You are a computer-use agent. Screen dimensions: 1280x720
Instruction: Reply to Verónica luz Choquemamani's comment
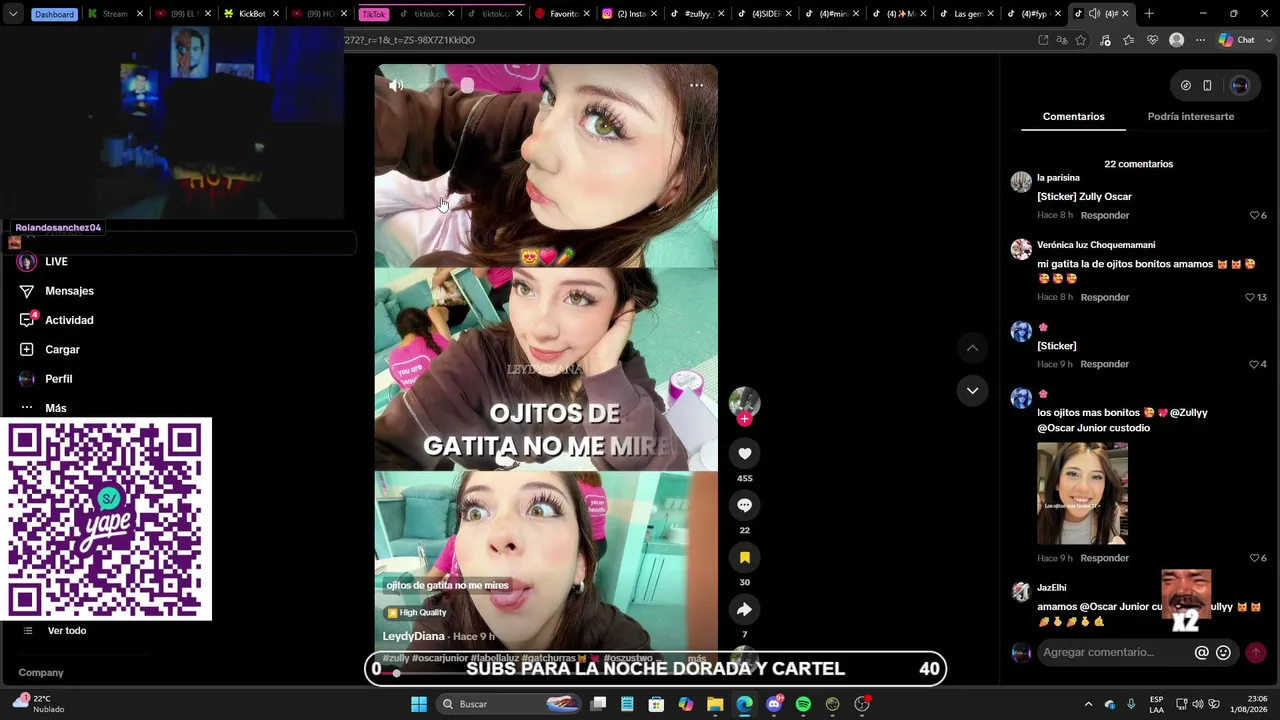pyautogui.click(x=1104, y=298)
